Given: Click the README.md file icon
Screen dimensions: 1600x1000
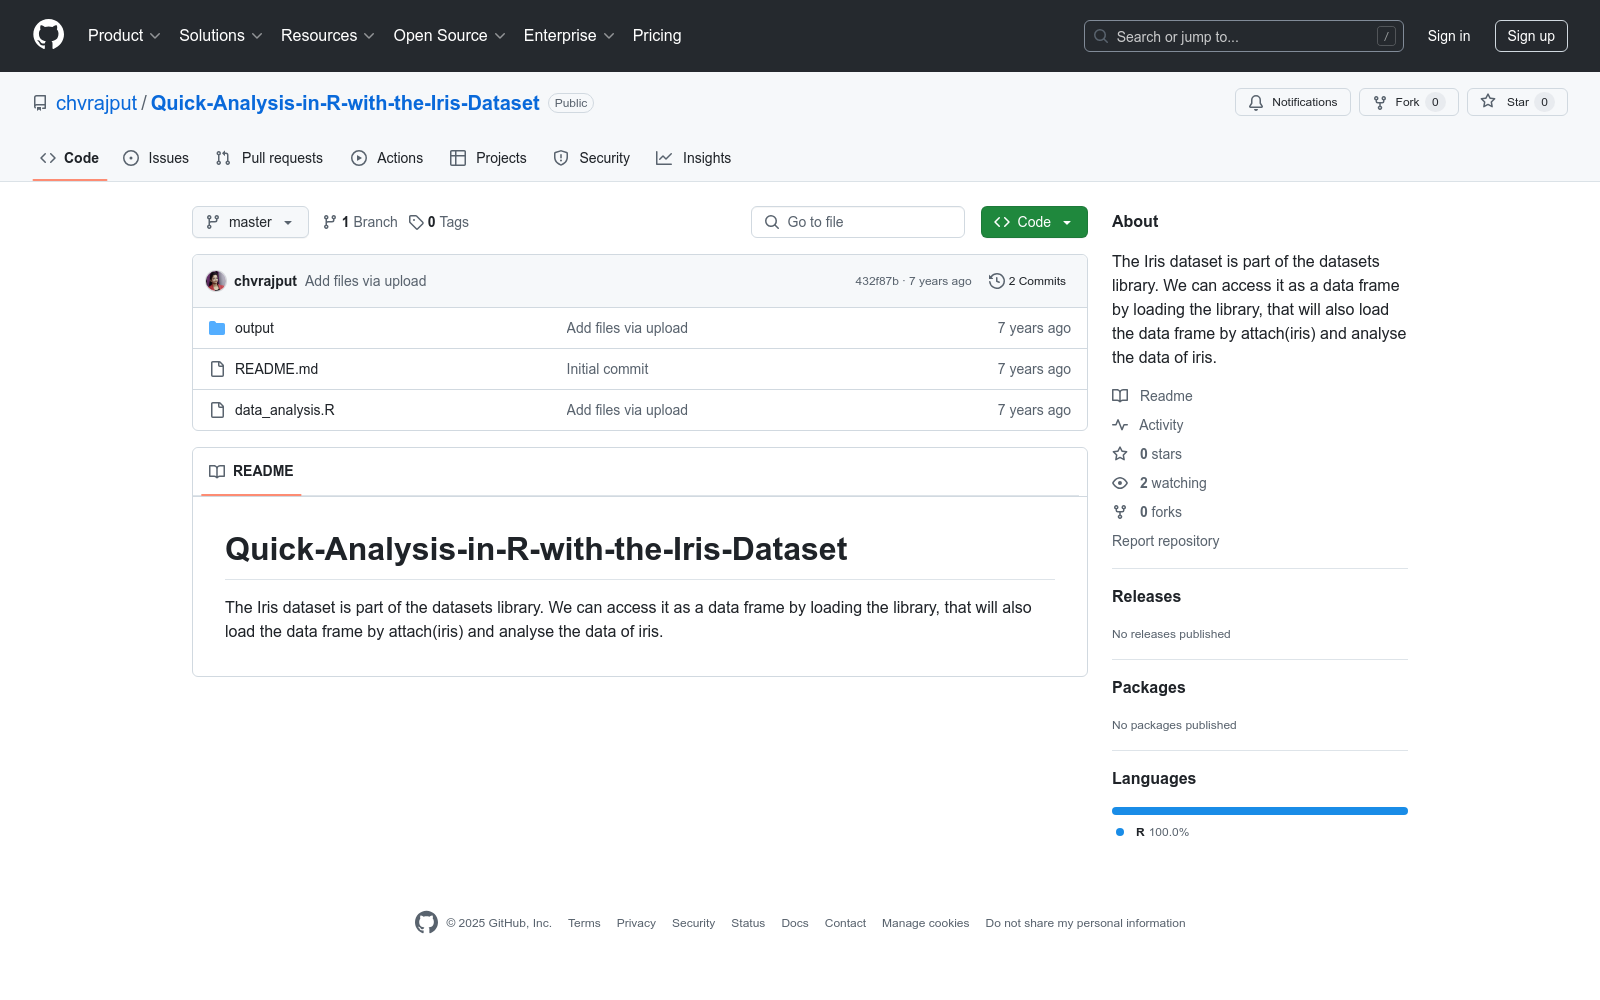Looking at the screenshot, I should point(217,369).
